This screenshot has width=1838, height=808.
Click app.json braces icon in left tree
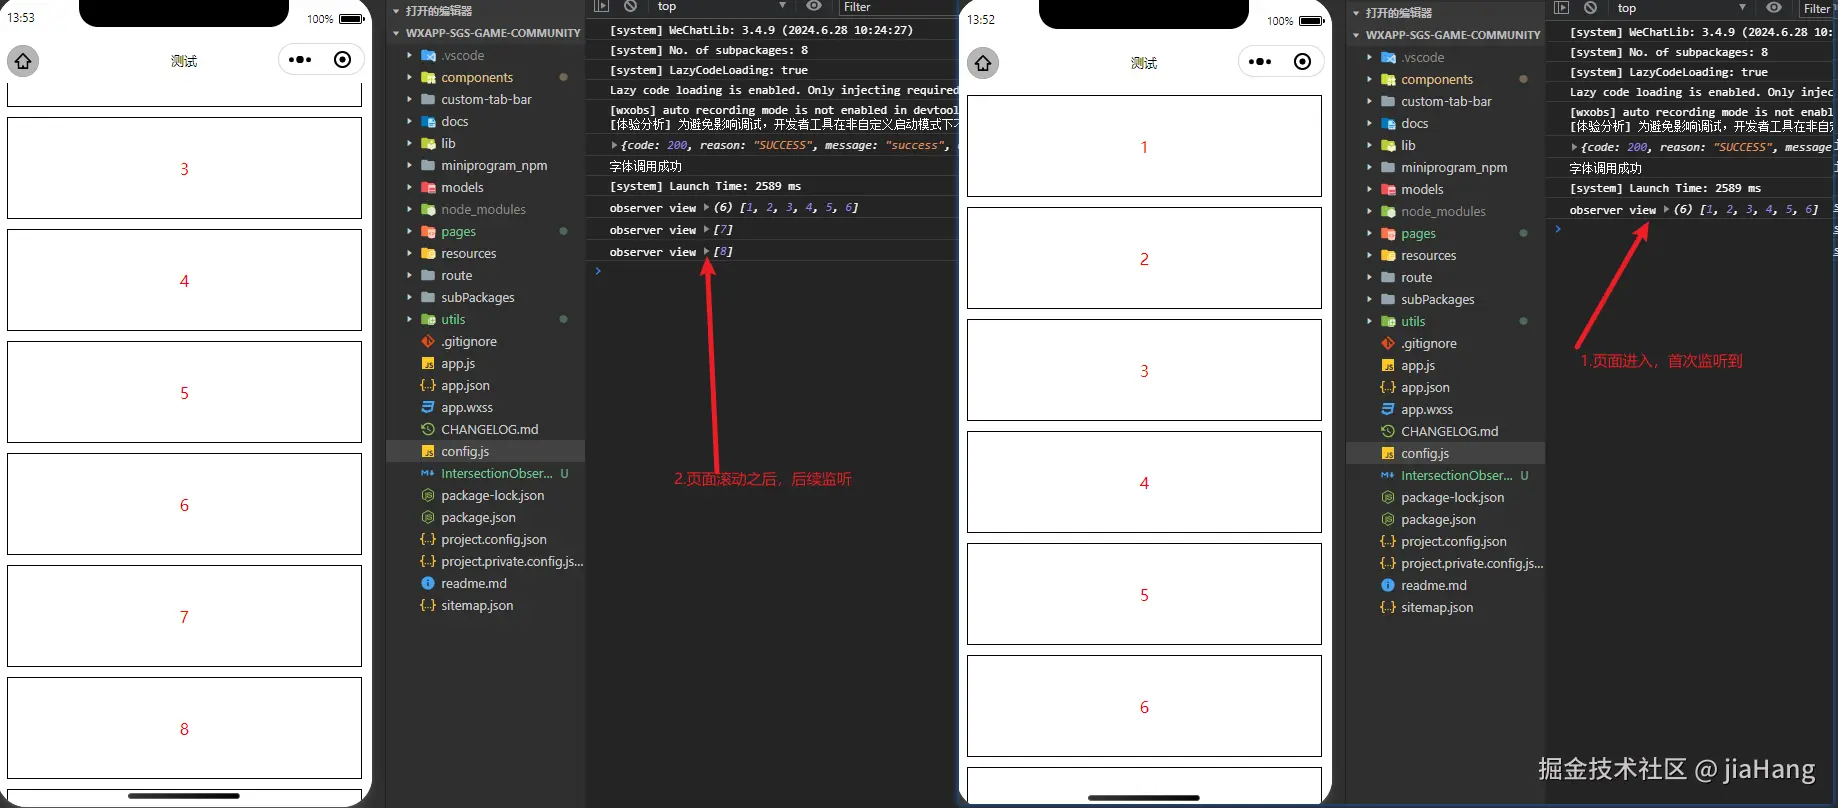pyautogui.click(x=428, y=385)
